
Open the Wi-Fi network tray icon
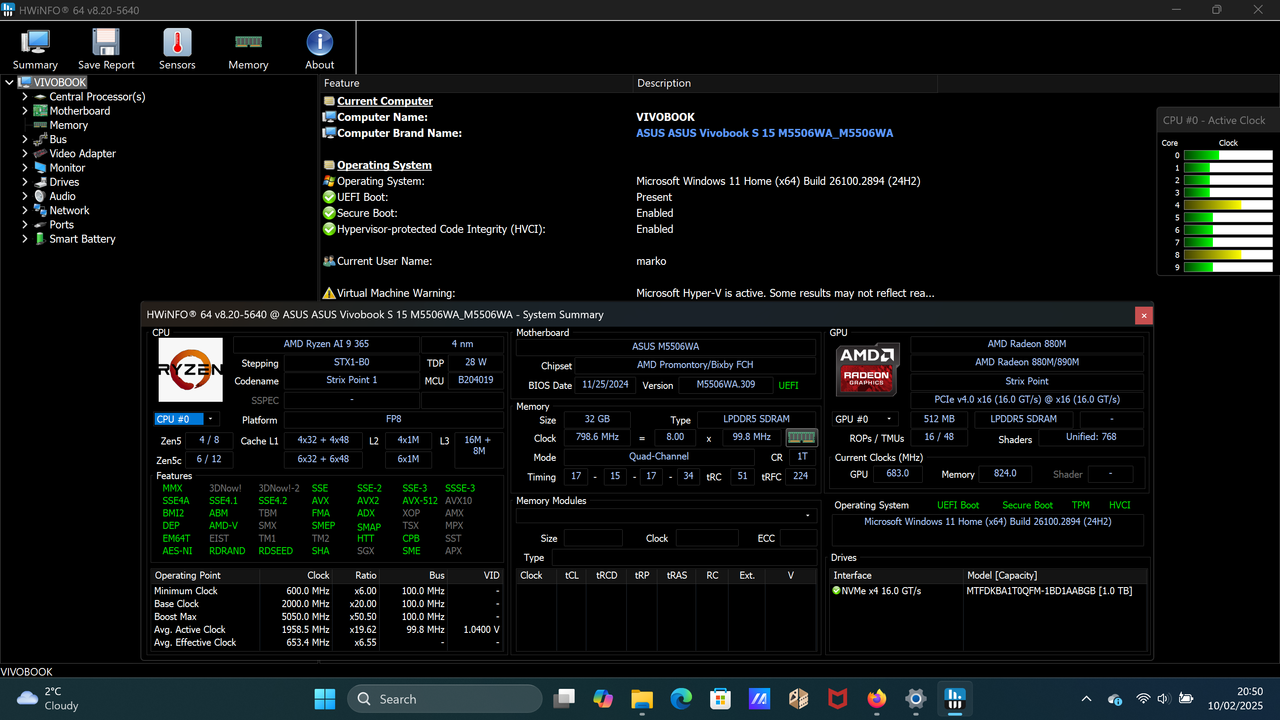[1143, 699]
